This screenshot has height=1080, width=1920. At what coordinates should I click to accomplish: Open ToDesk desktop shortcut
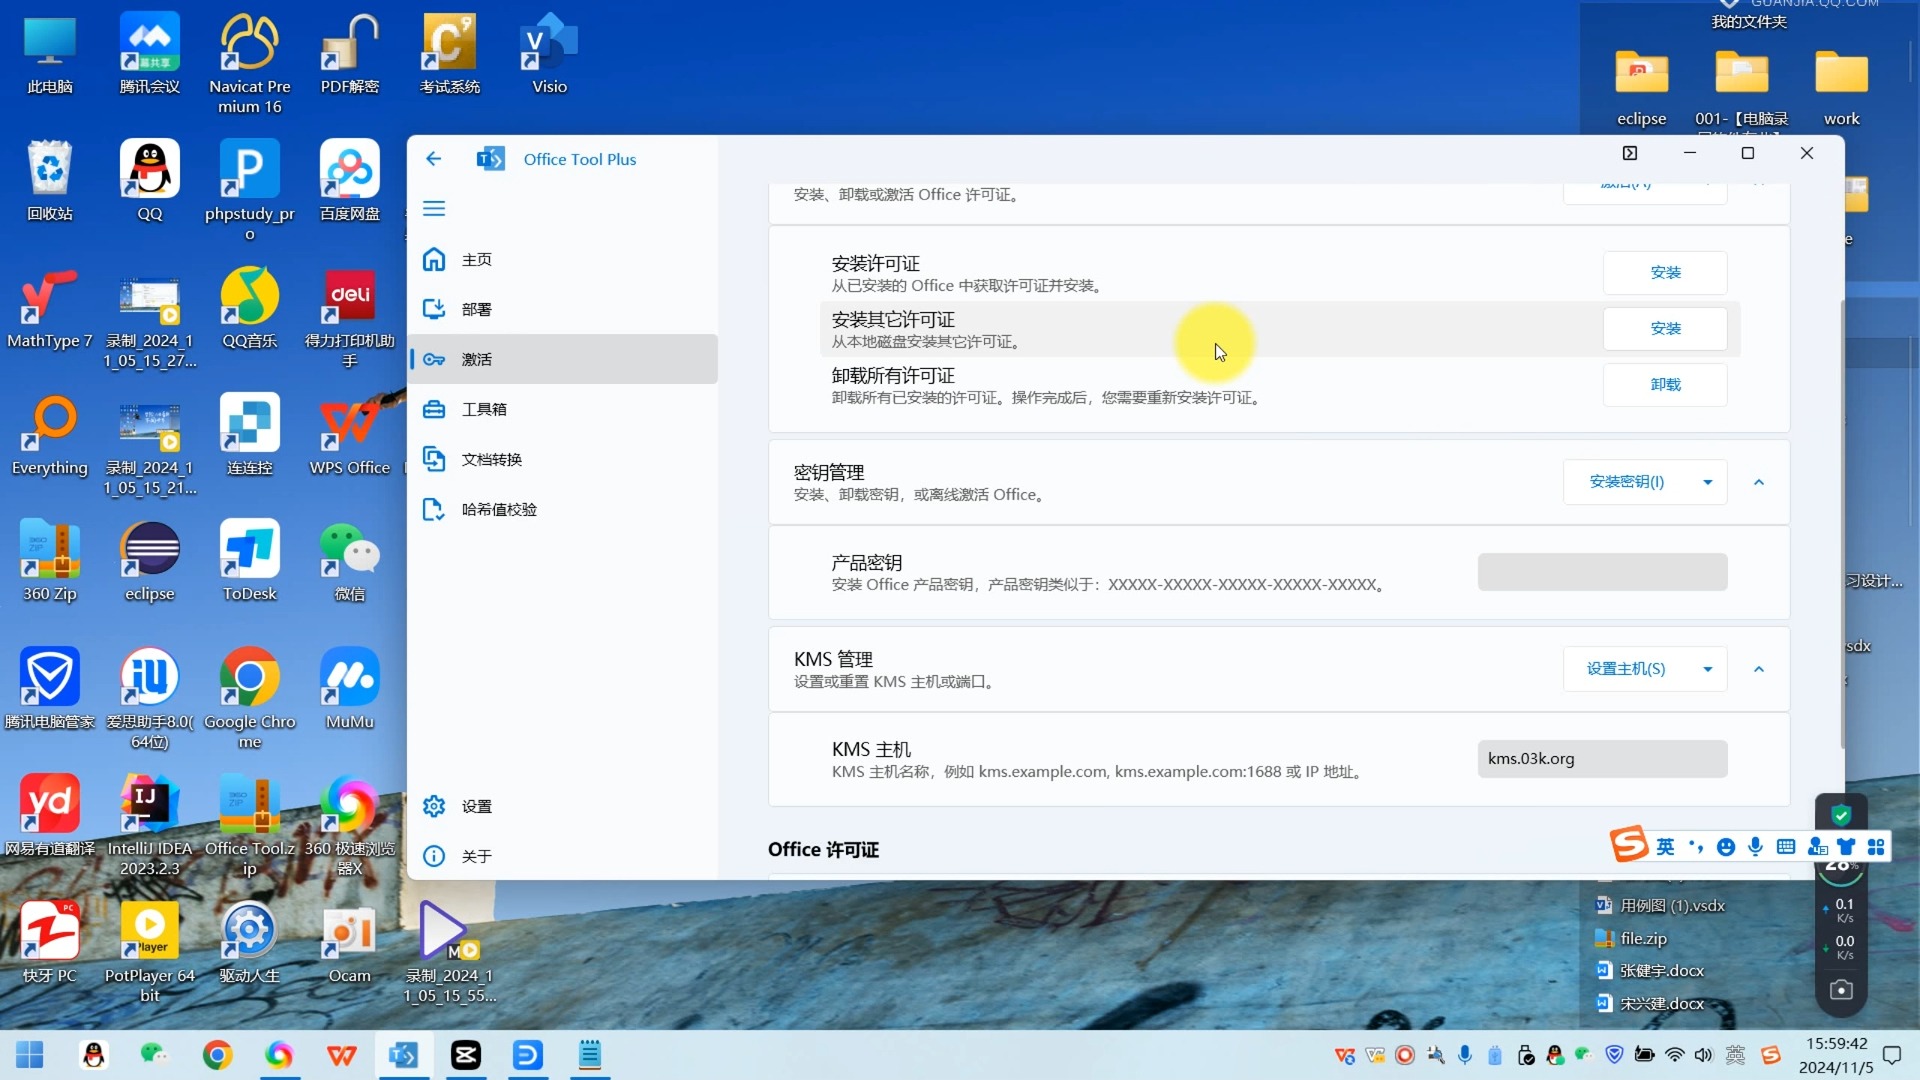[x=250, y=562]
